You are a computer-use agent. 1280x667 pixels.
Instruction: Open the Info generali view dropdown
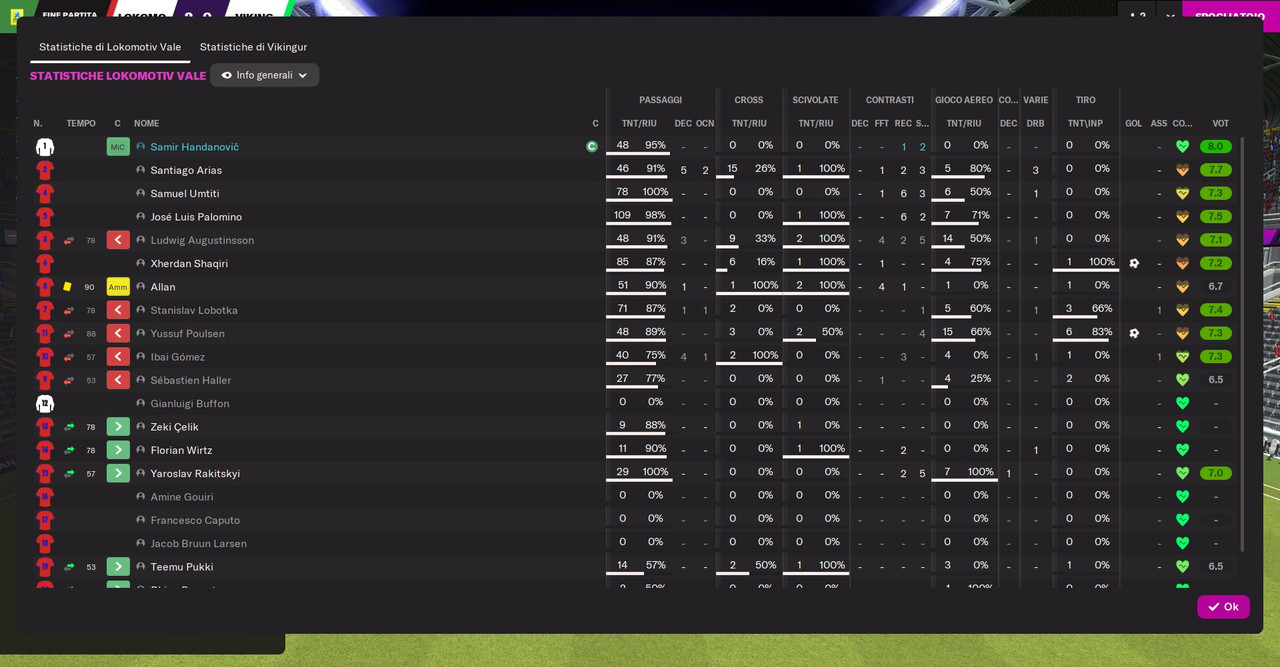pyautogui.click(x=264, y=75)
